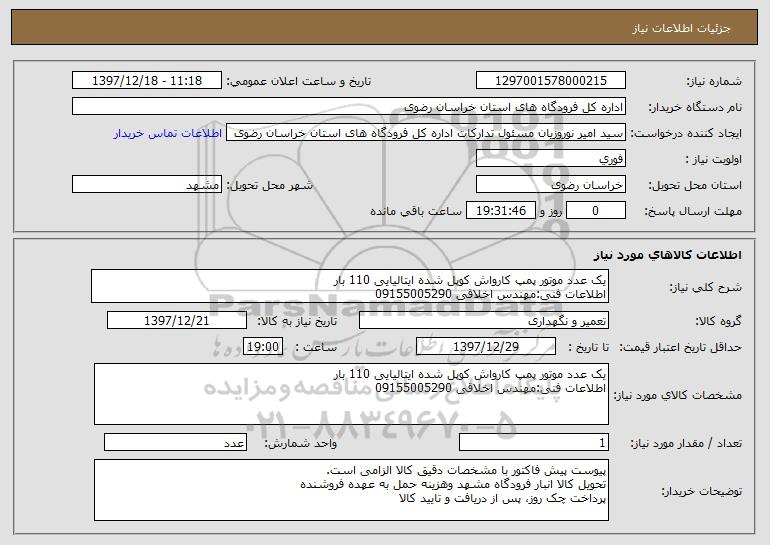The width and height of the screenshot is (770, 545).
Task: Select the label نام دستگاه خریدار
Action: (695, 107)
